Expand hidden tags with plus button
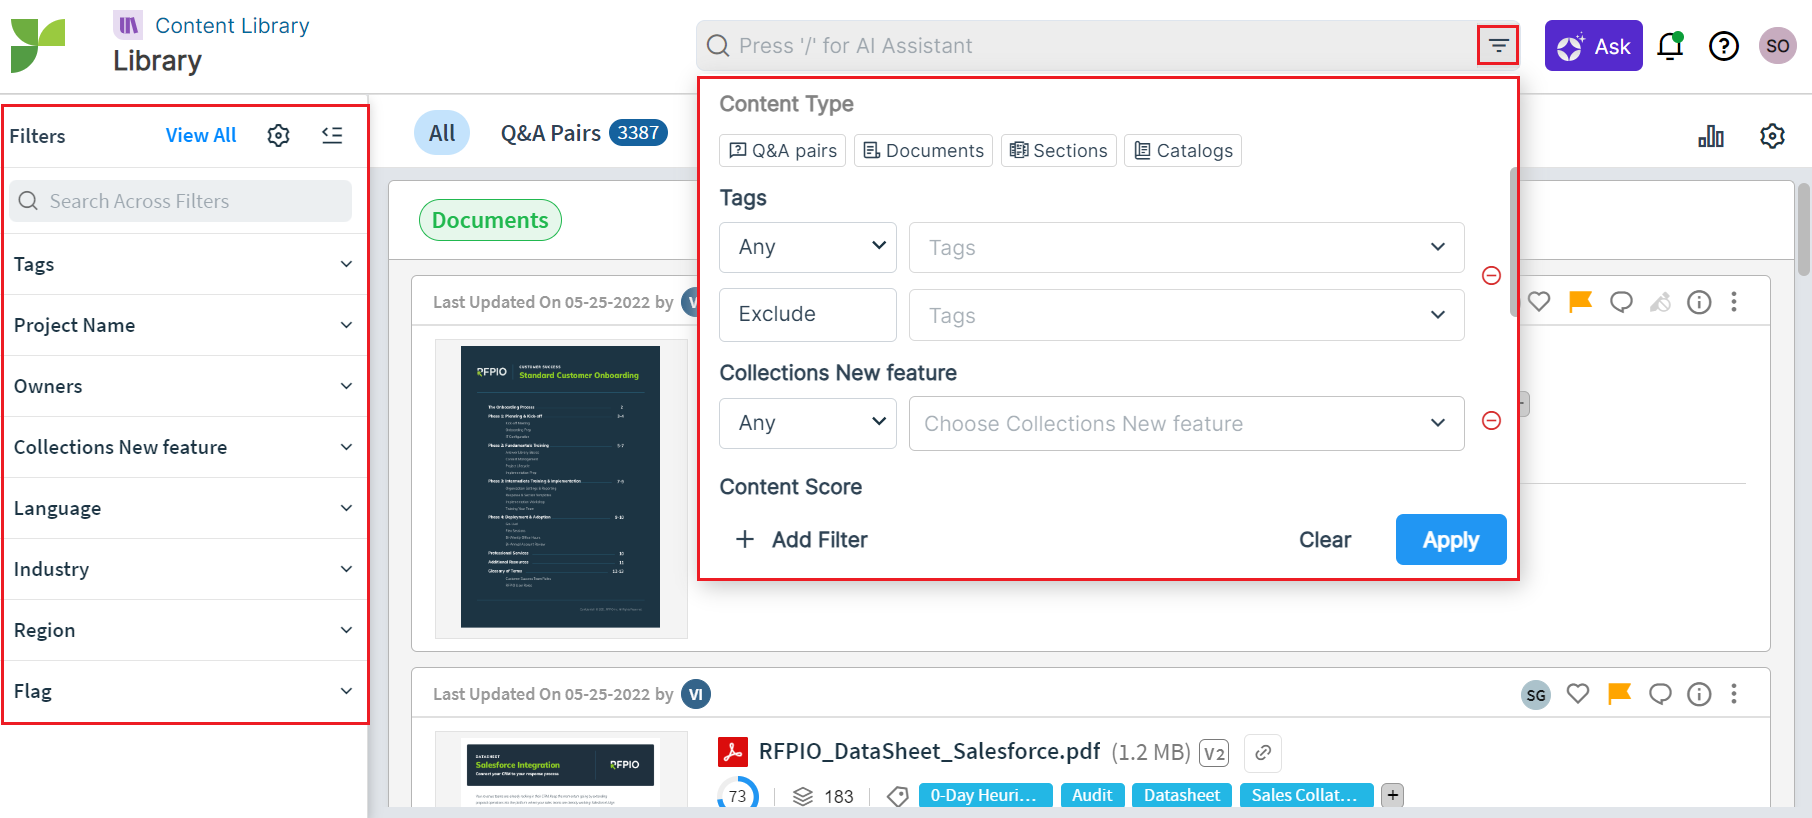 (x=1392, y=795)
